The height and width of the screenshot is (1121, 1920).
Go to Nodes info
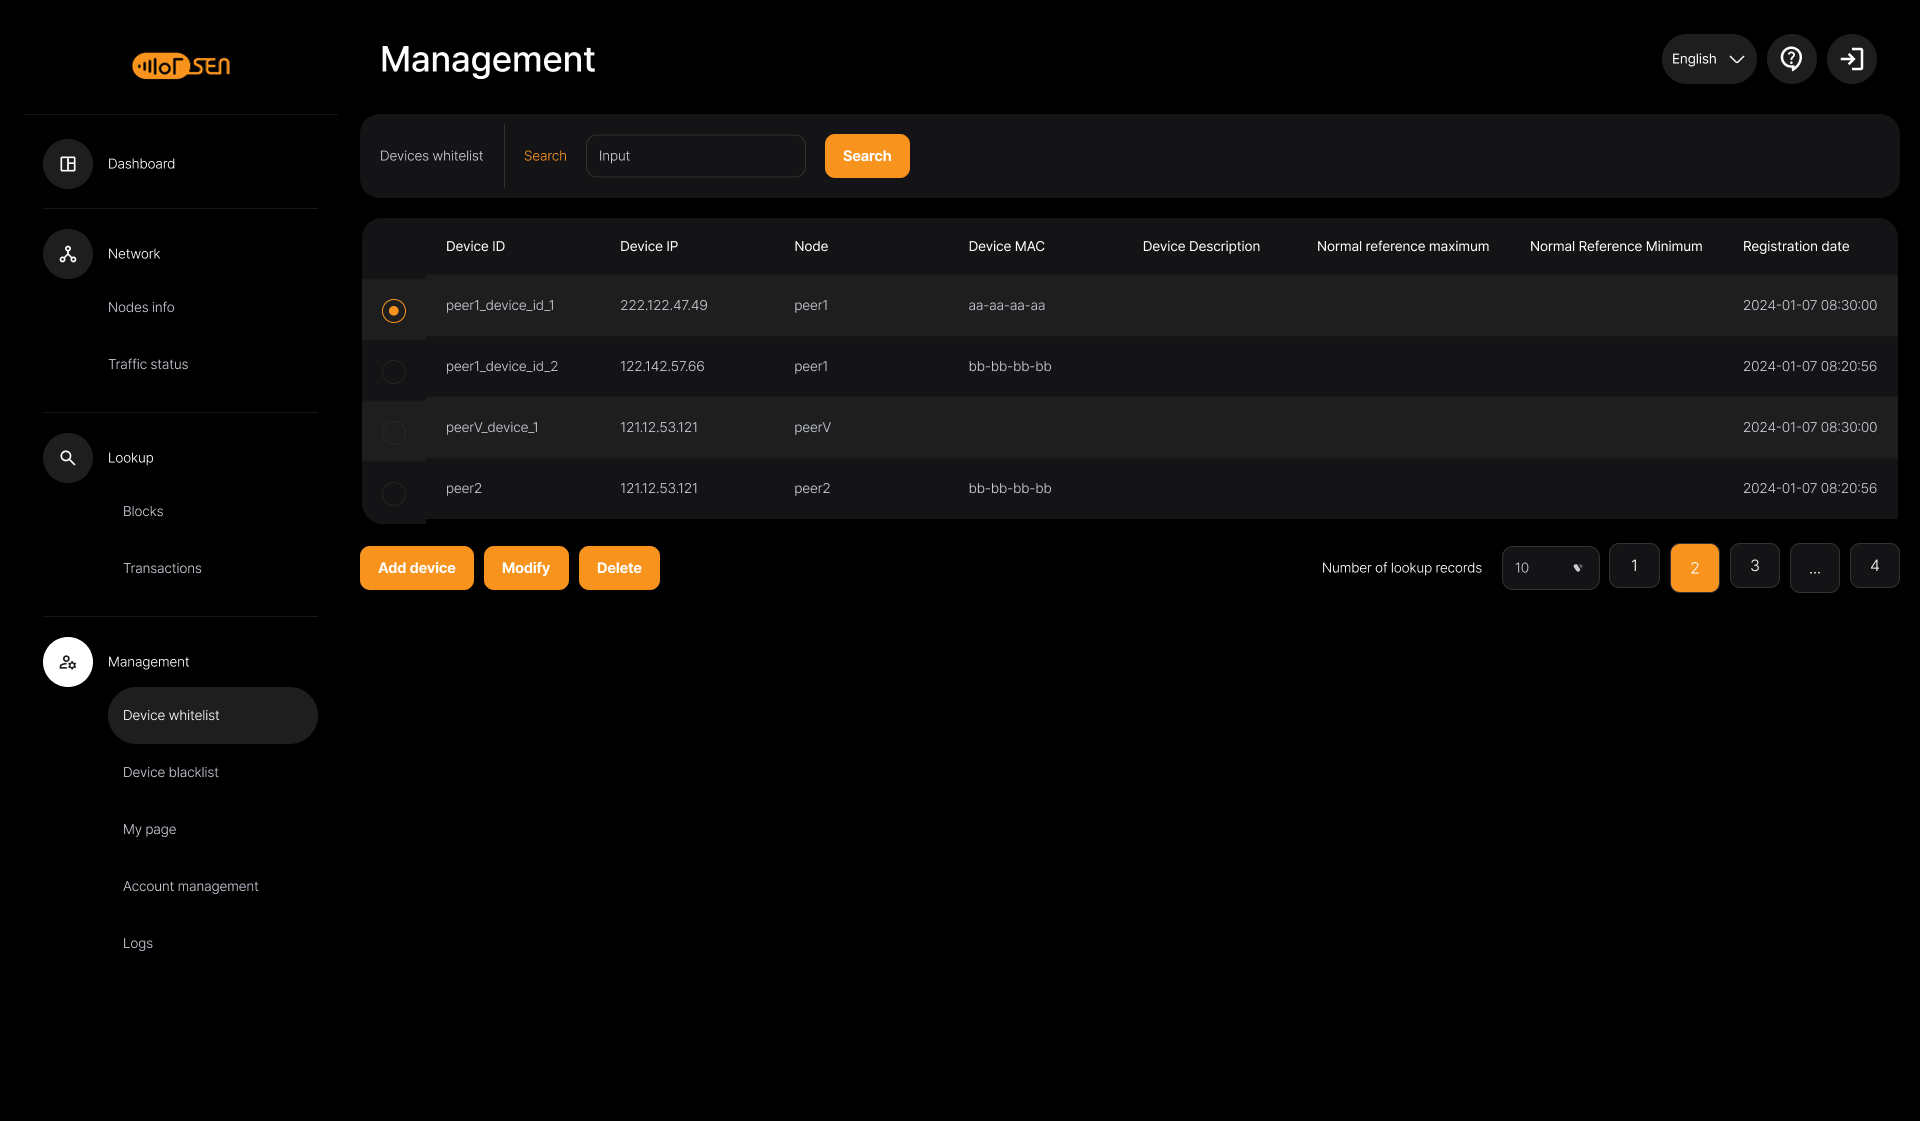coord(141,307)
